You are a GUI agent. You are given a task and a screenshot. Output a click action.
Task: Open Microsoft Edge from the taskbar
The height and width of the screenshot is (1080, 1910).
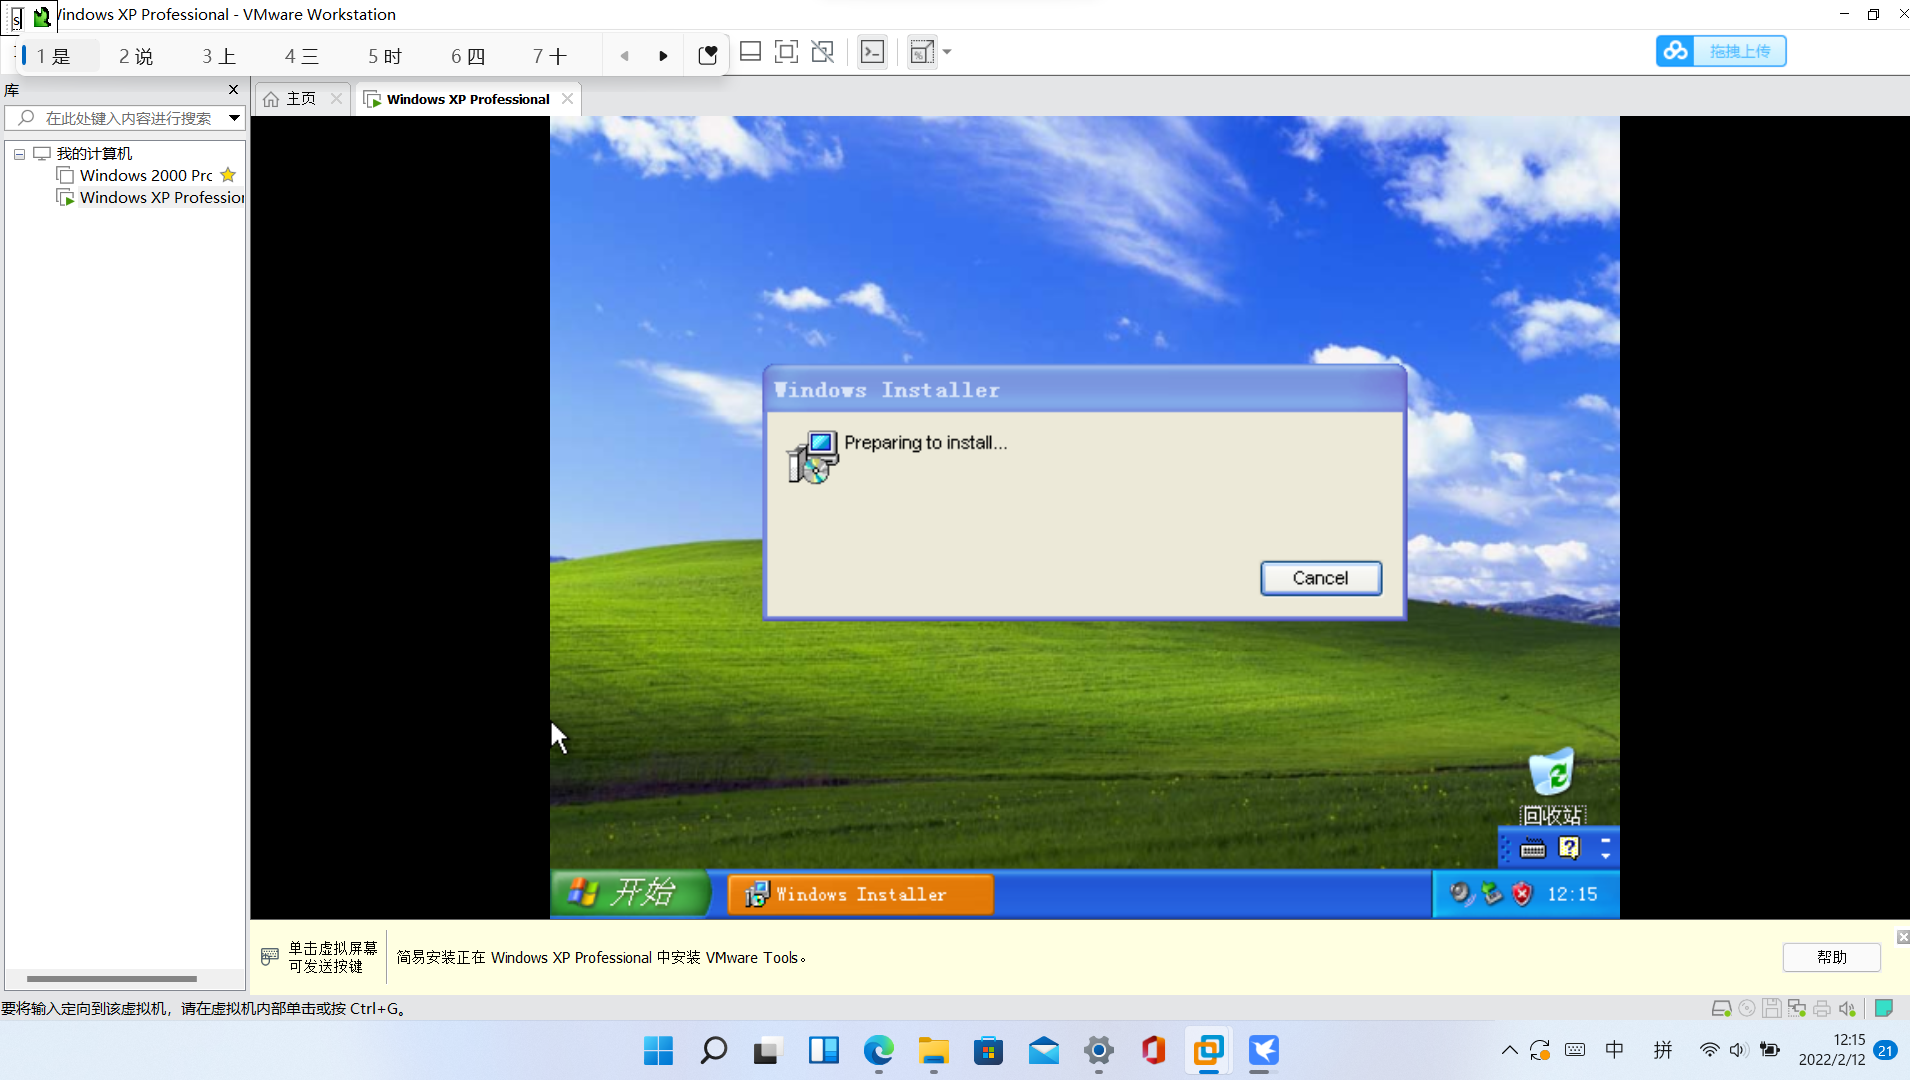point(878,1050)
